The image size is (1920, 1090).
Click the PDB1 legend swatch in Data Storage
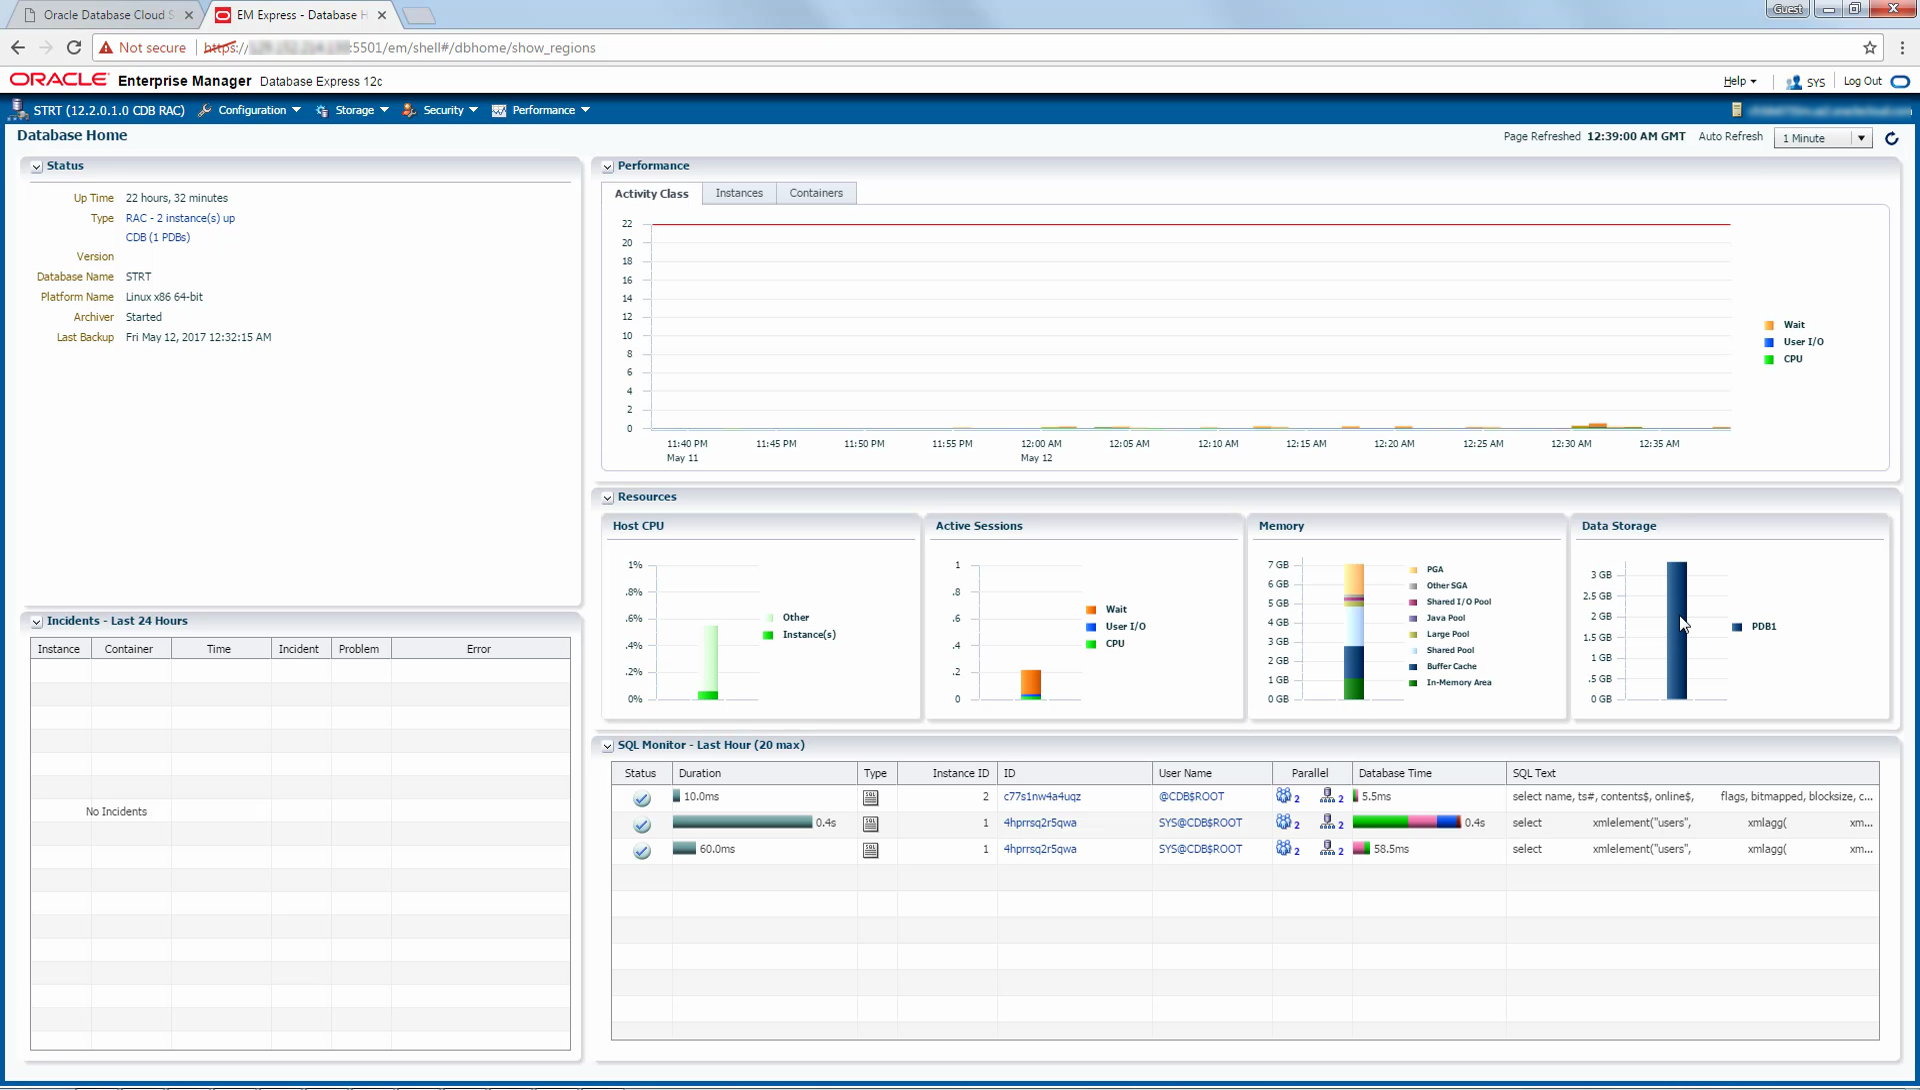click(1737, 627)
